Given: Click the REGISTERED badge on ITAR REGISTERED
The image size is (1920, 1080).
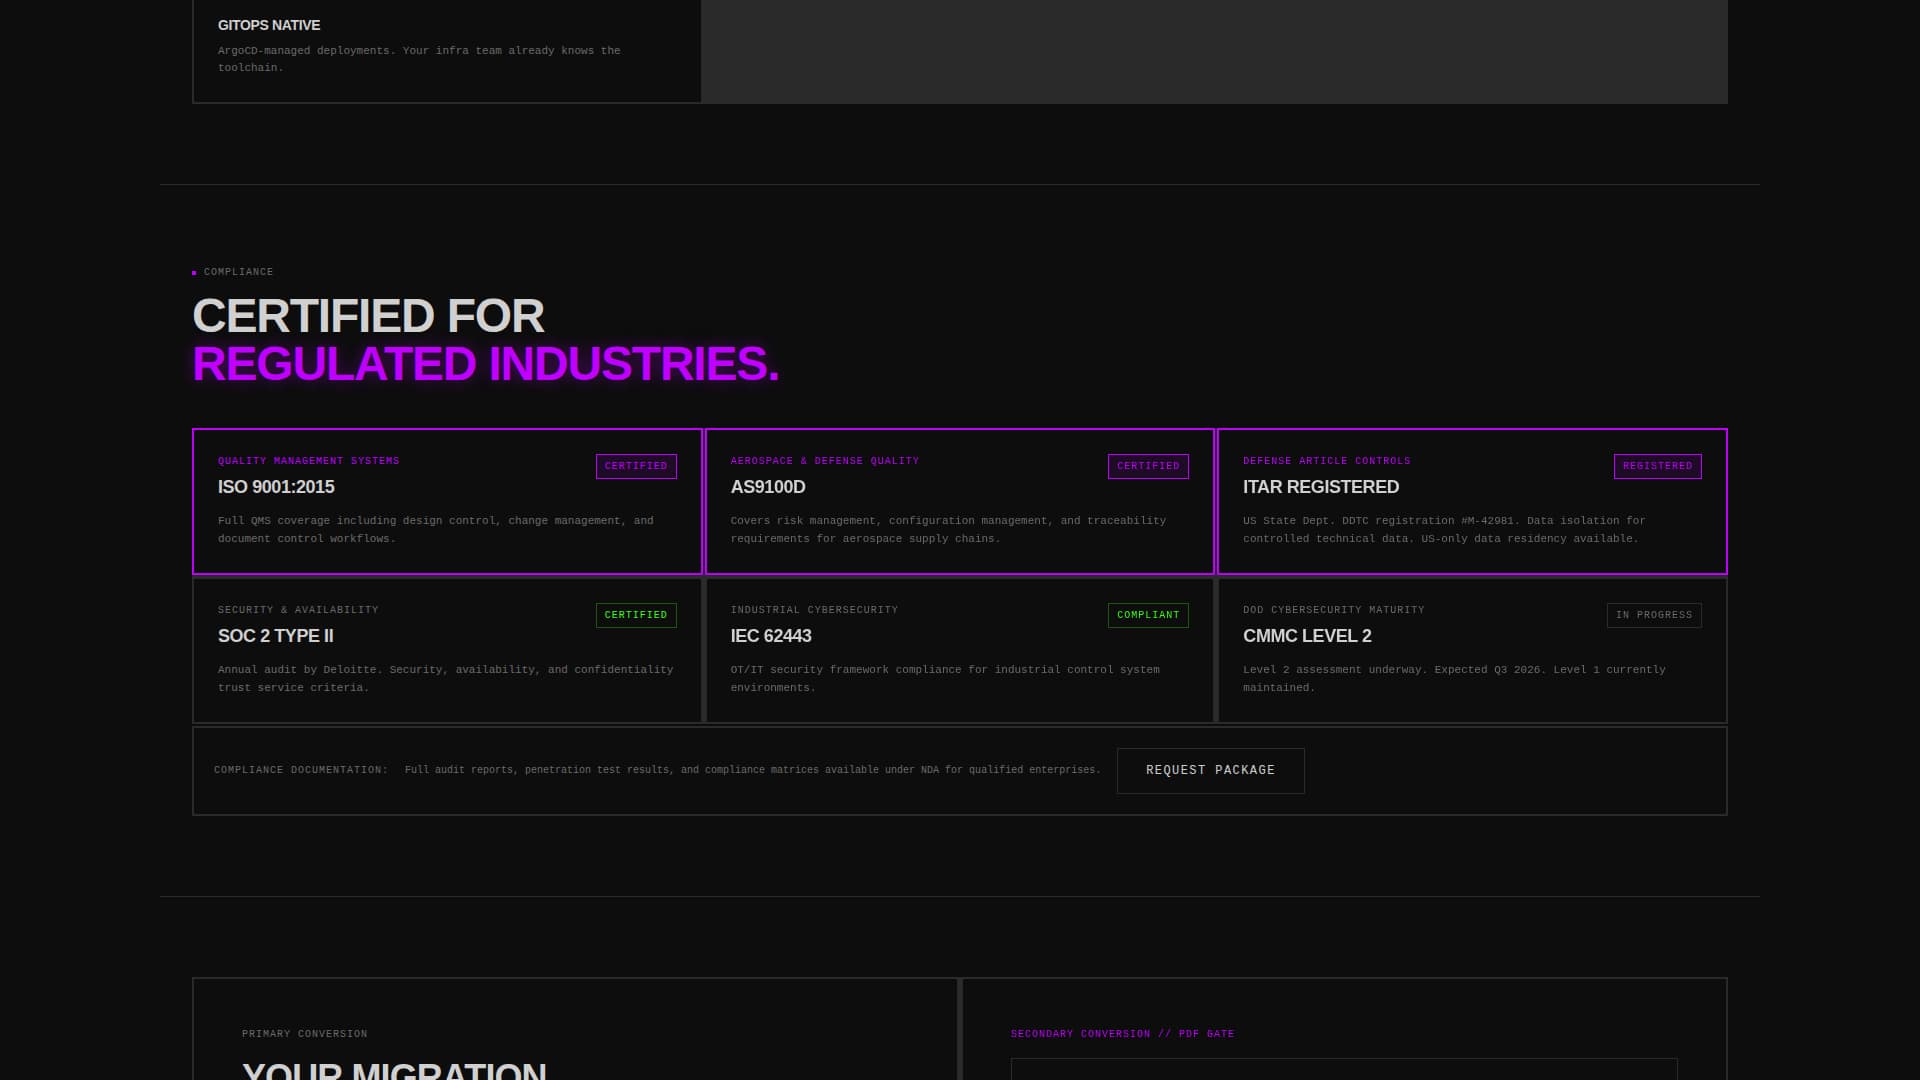Looking at the screenshot, I should point(1657,466).
